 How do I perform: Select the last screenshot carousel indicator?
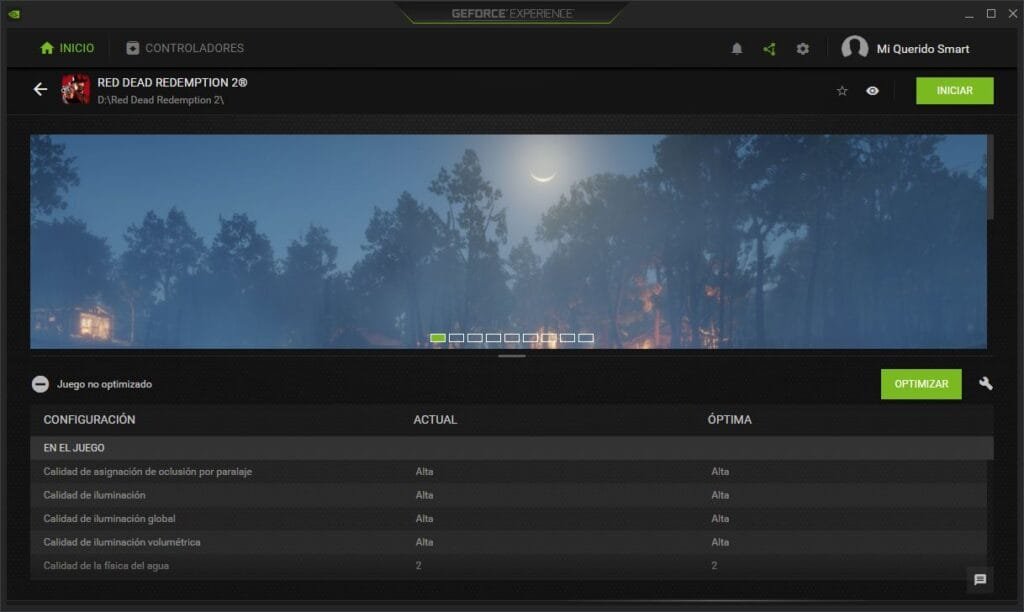coord(586,338)
